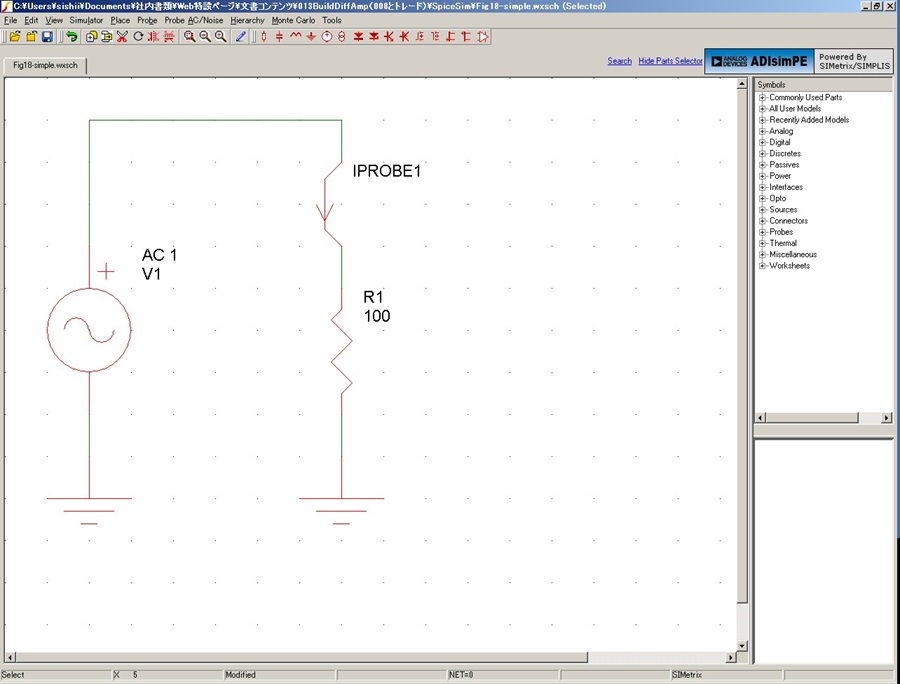Click the Rotate icon in toolbar

tap(138, 37)
